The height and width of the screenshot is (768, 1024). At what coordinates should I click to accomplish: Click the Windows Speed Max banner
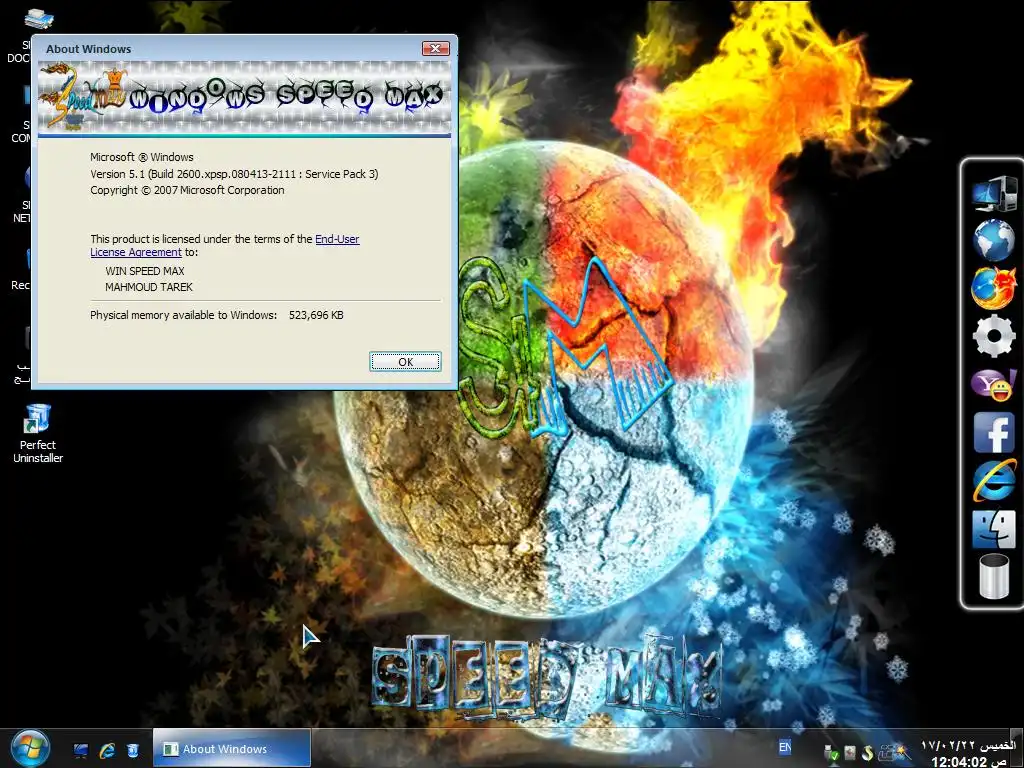(x=244, y=97)
